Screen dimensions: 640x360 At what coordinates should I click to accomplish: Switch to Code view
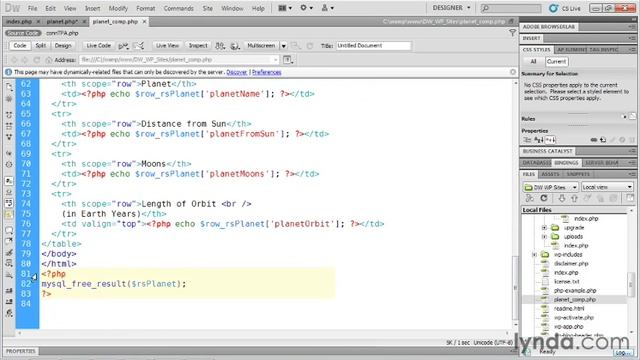click(x=20, y=46)
